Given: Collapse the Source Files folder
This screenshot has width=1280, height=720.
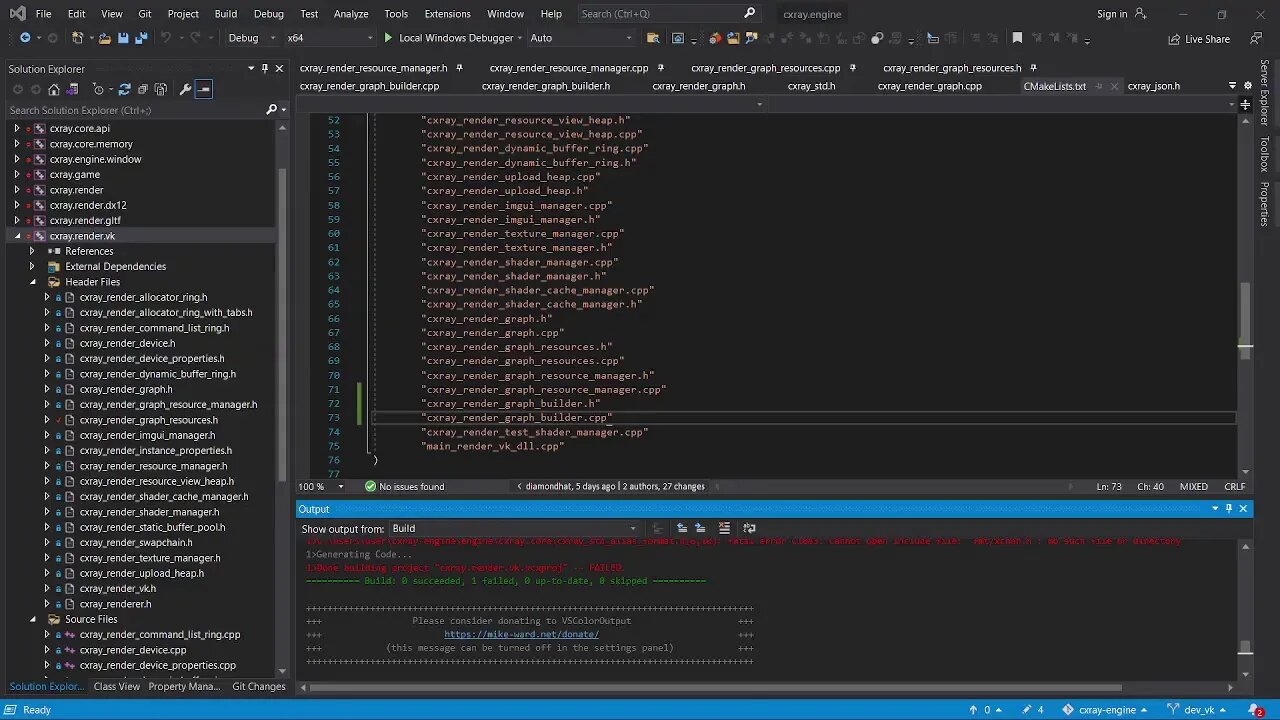Looking at the screenshot, I should (x=32, y=619).
